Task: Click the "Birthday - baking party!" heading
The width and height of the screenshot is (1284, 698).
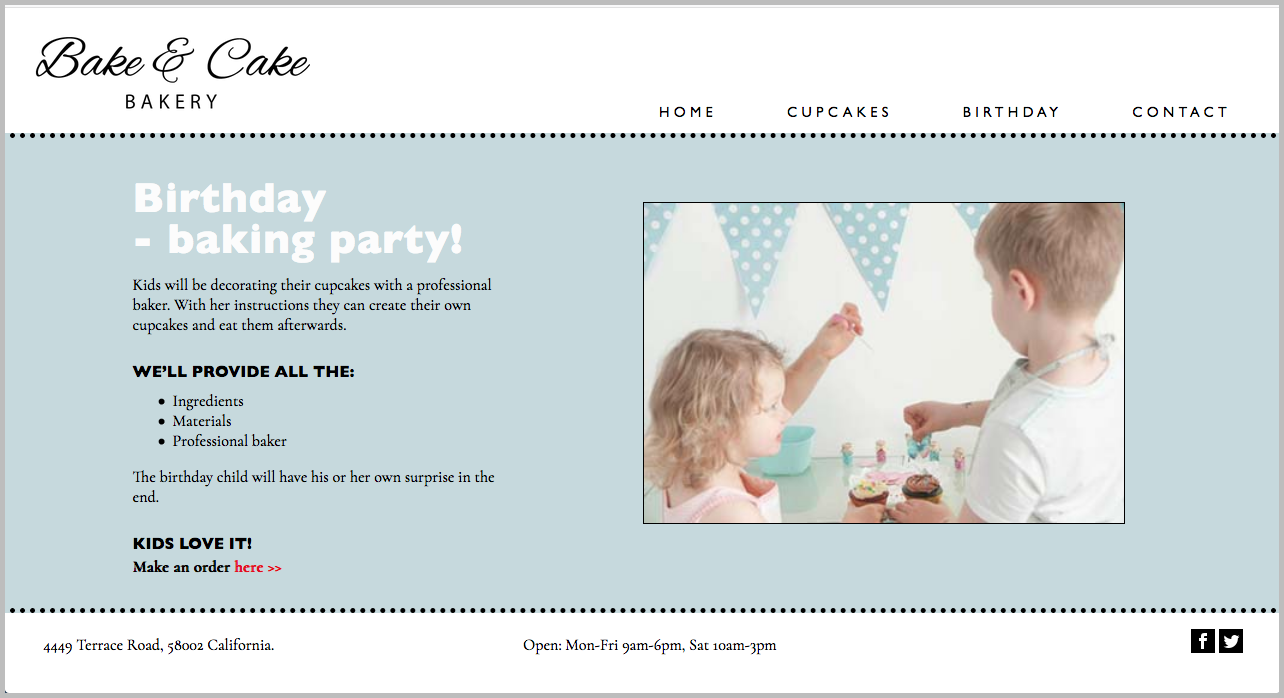Action: pyautogui.click(x=298, y=219)
